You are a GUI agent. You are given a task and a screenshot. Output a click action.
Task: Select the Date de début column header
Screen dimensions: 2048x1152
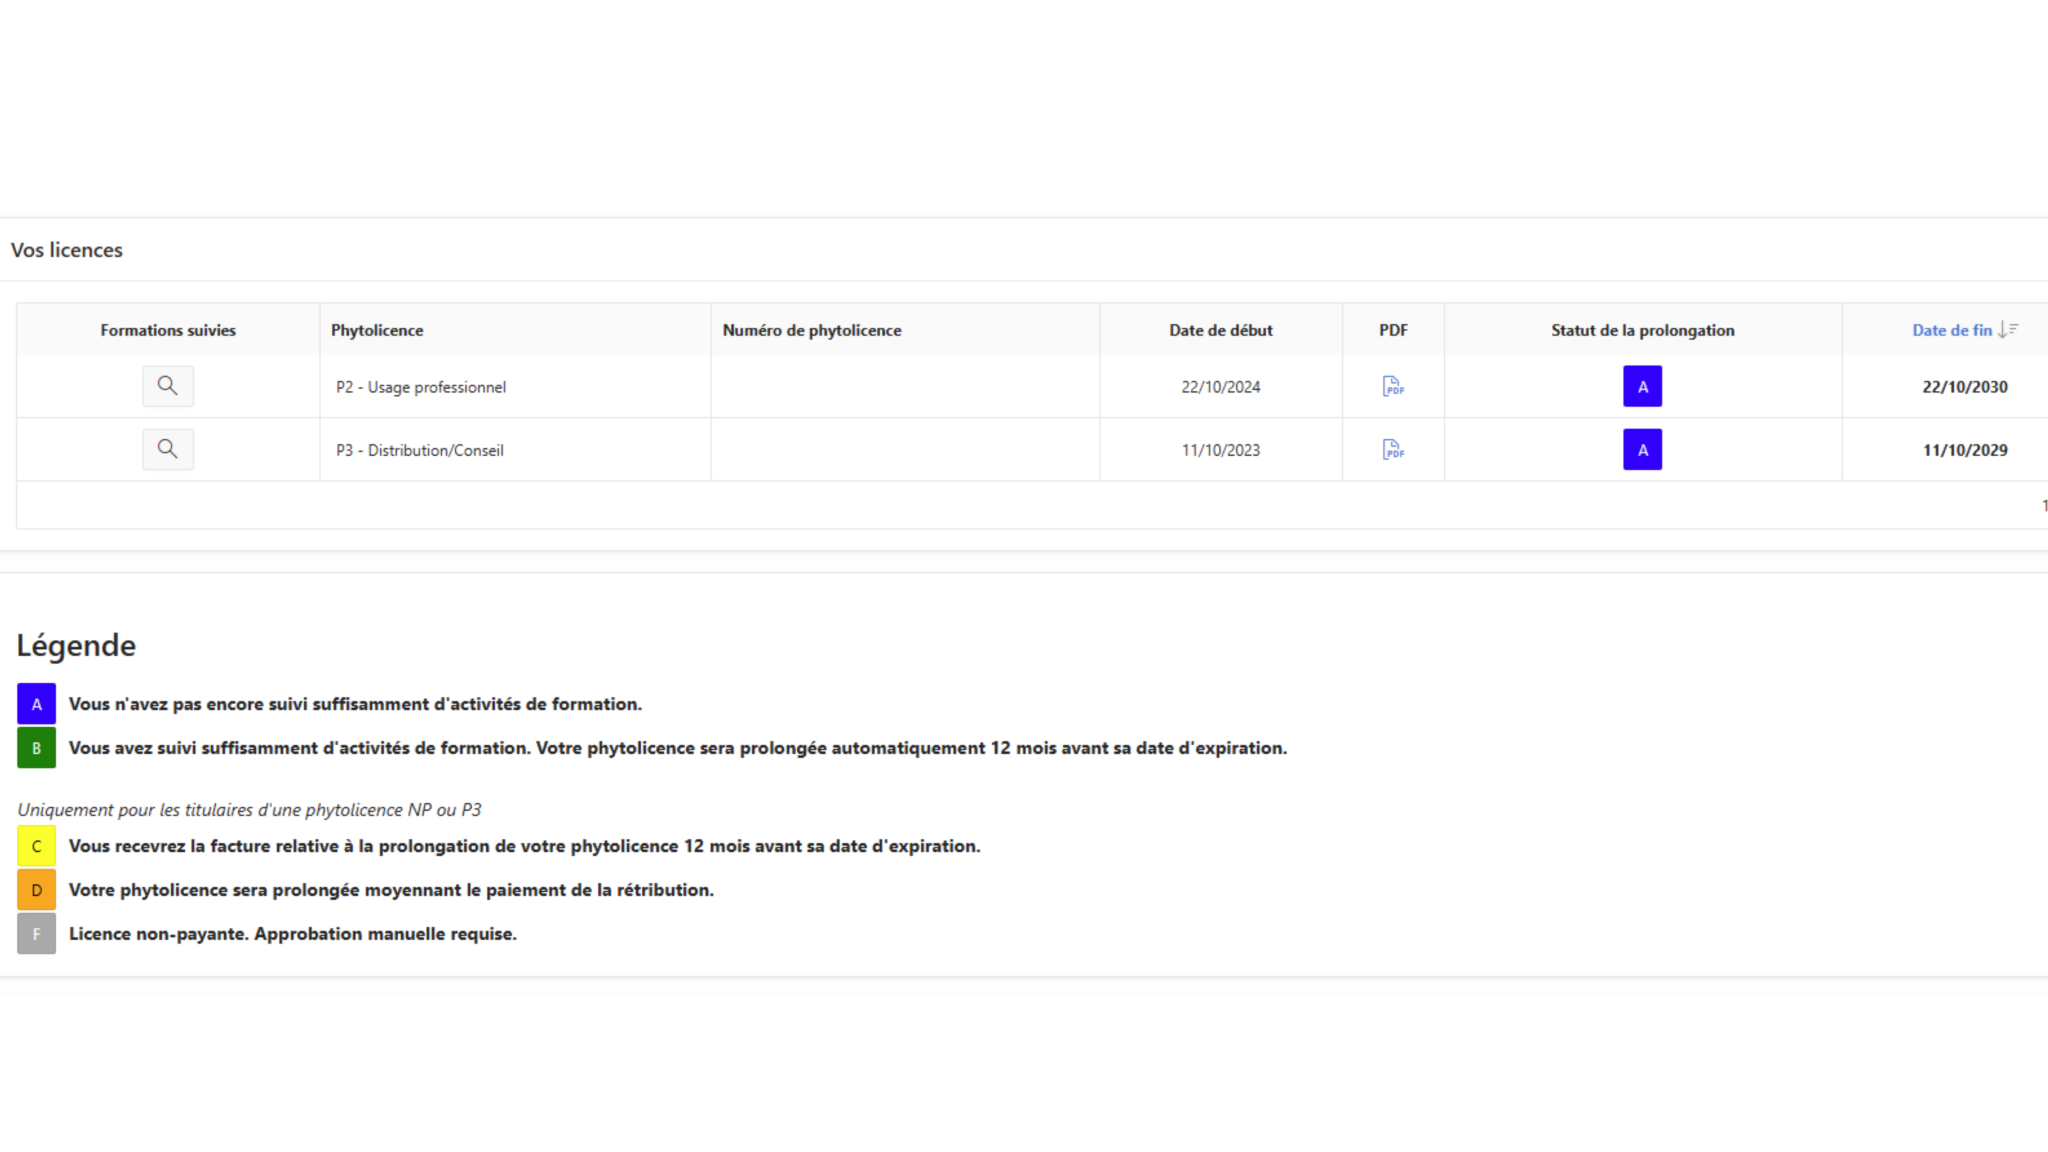(1221, 330)
